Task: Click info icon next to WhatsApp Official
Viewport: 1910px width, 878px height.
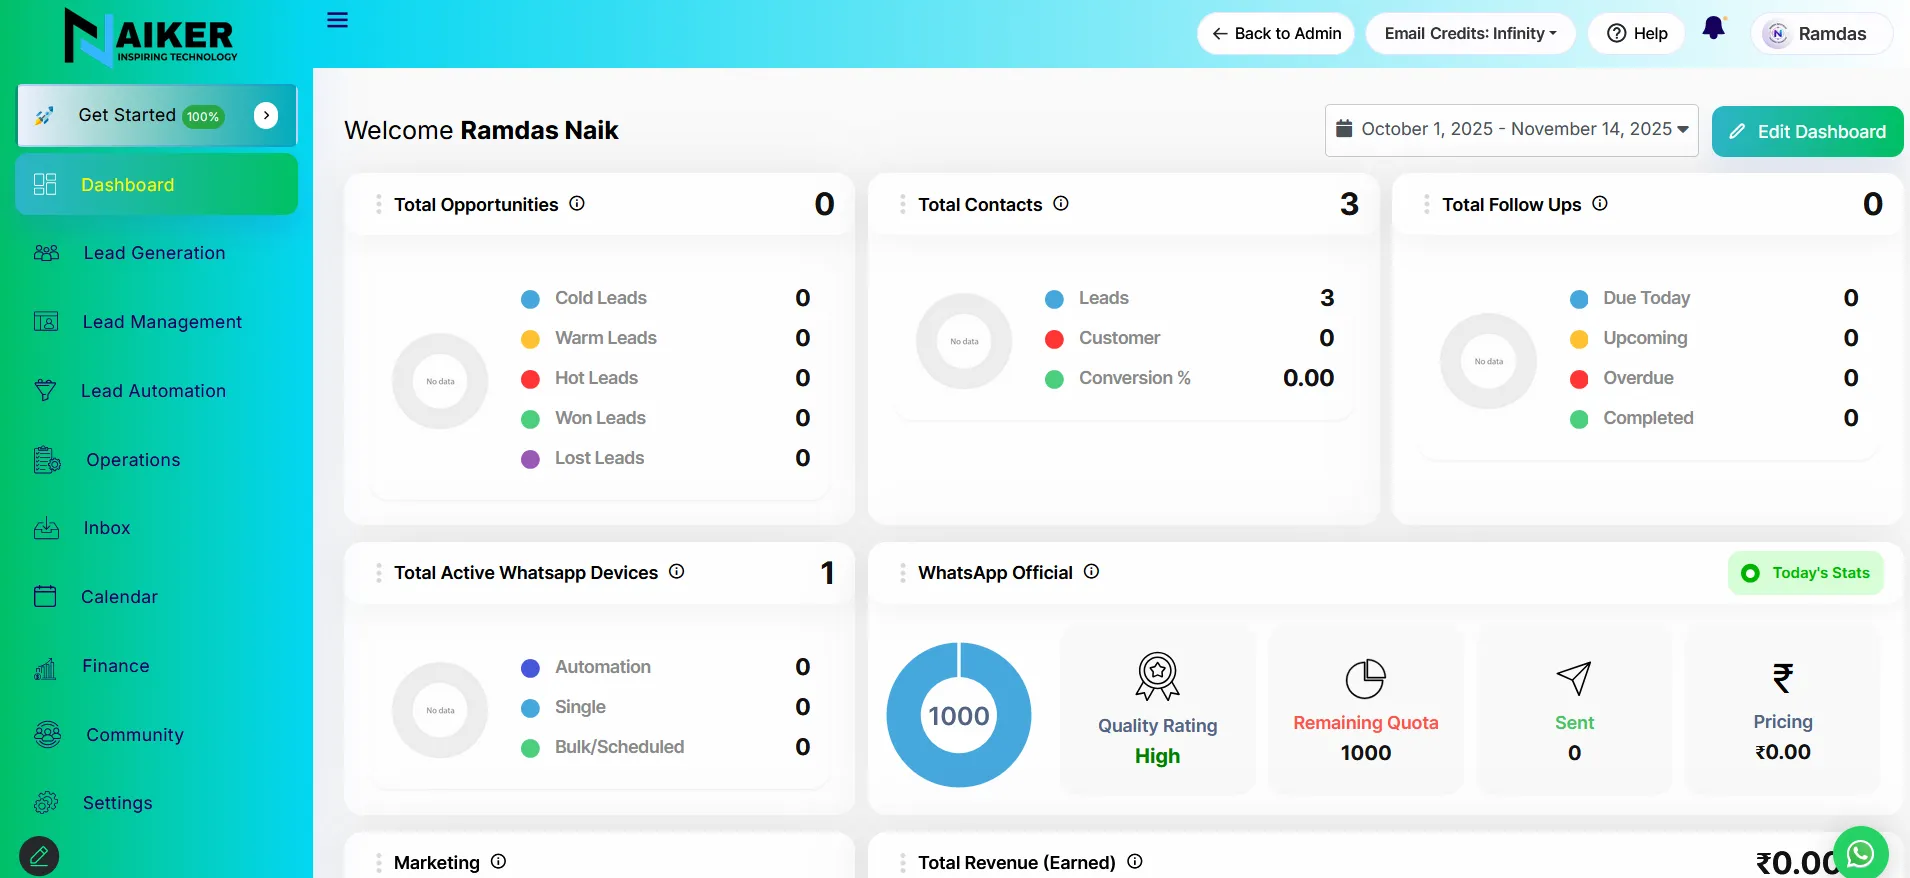Action: (x=1091, y=572)
